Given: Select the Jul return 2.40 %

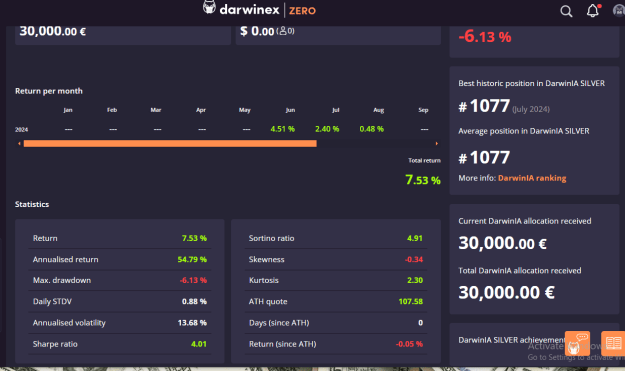Looking at the screenshot, I should (x=327, y=129).
